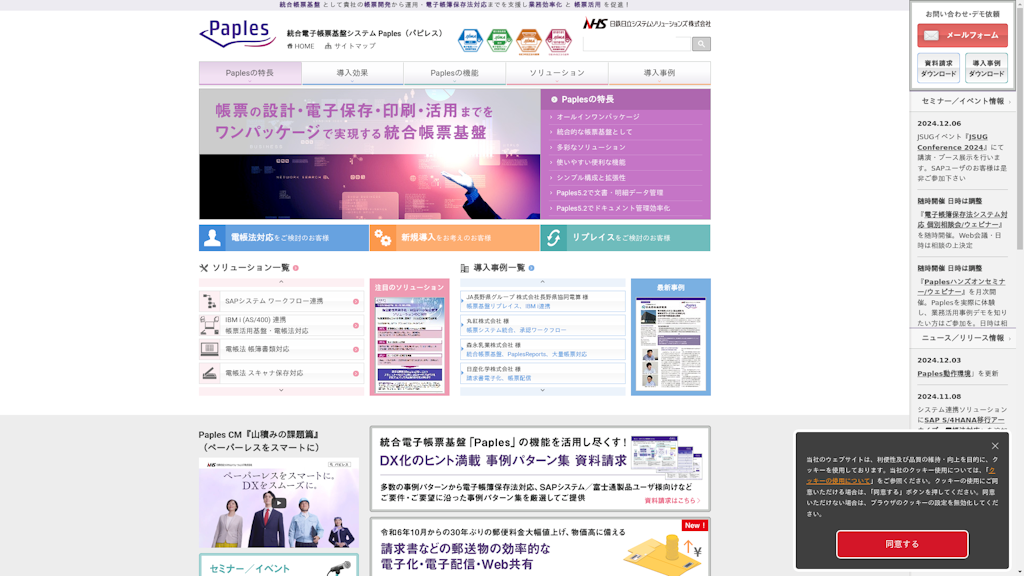Click the green JIIMA certification badge
Viewport: 1024px width, 576px height.
tap(499, 40)
